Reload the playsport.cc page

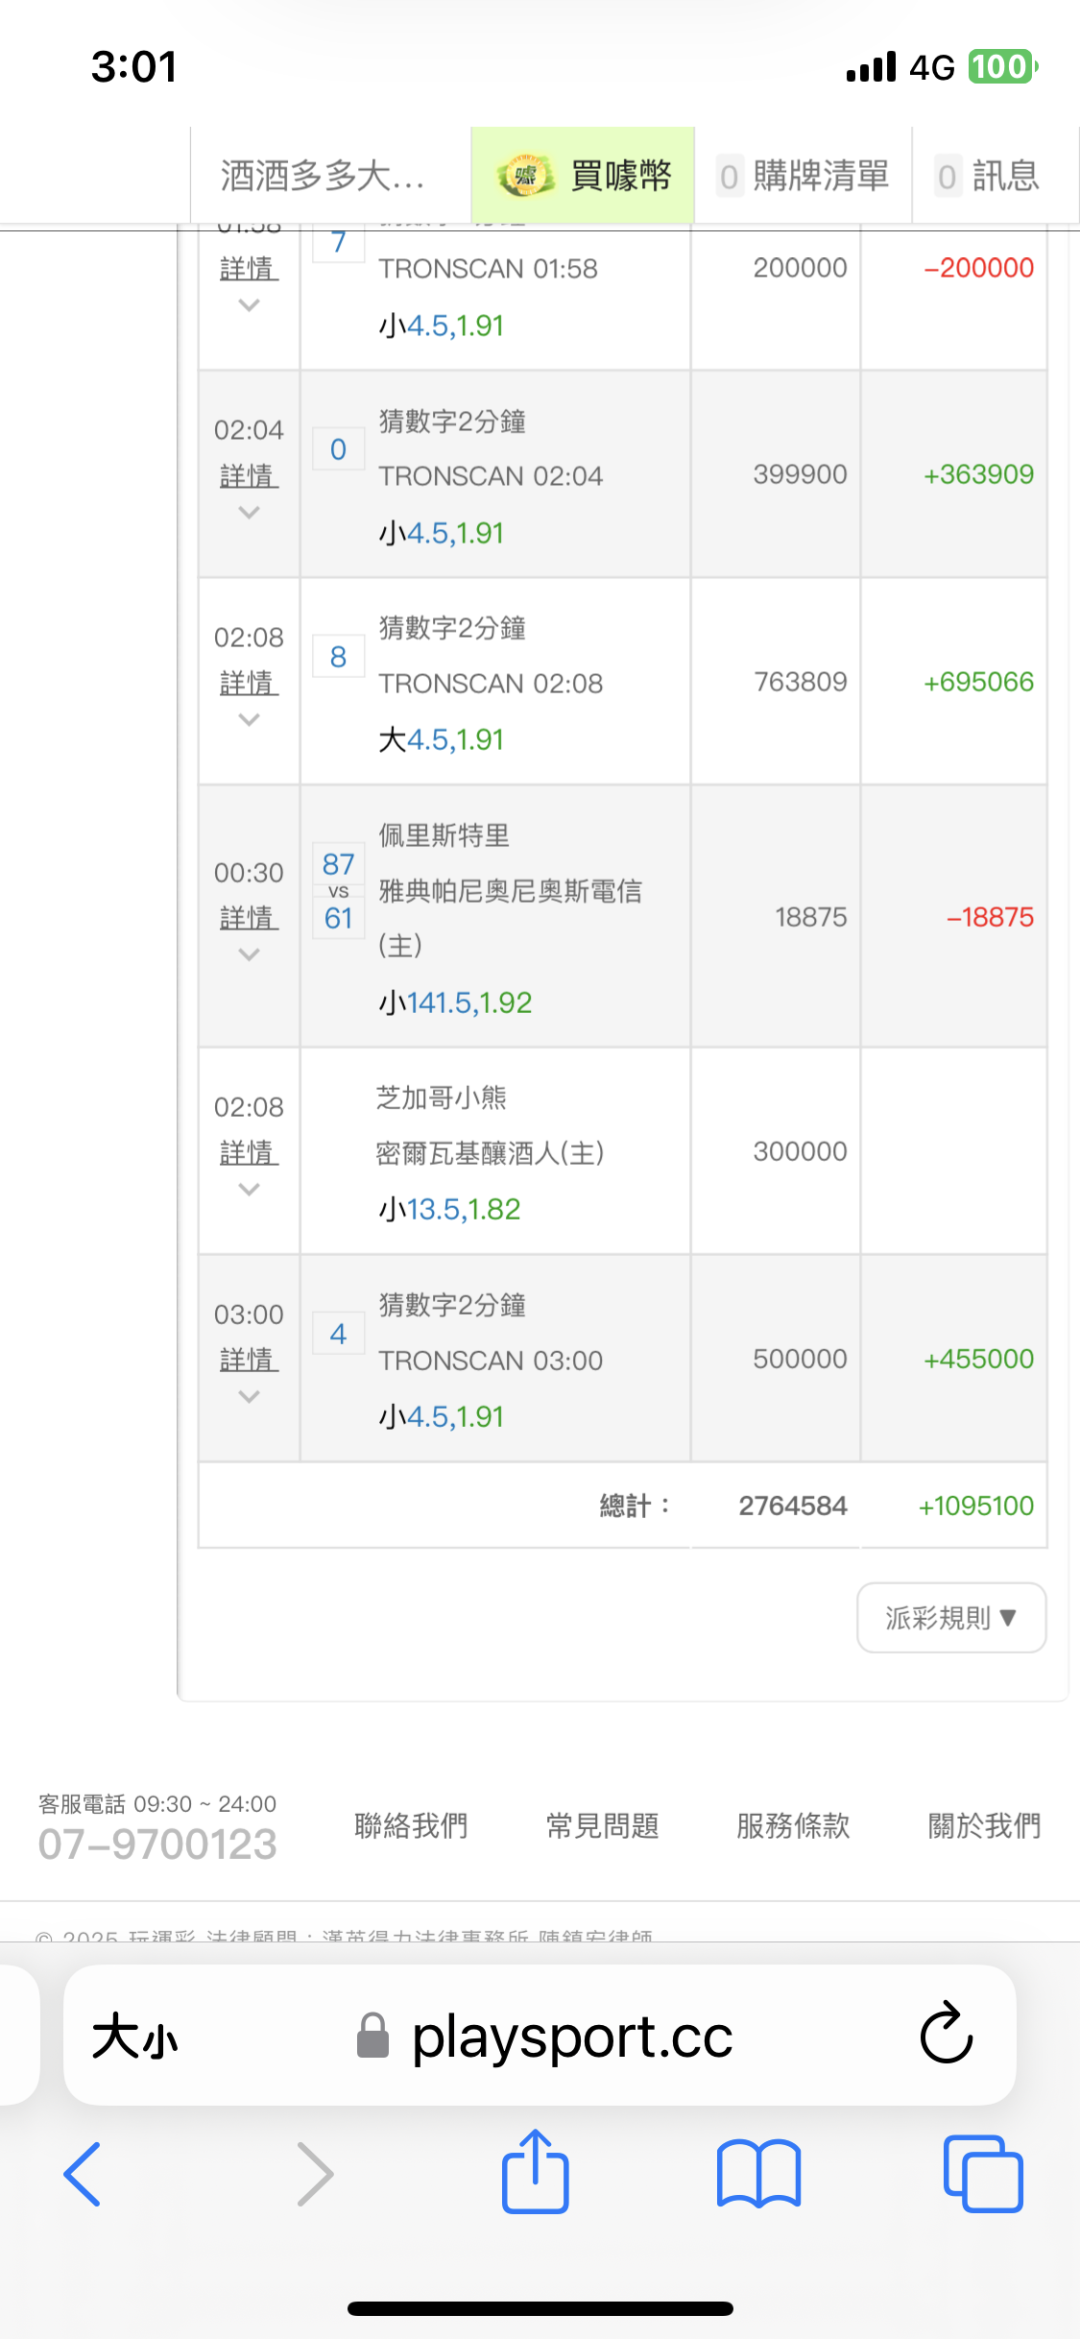point(946,2034)
